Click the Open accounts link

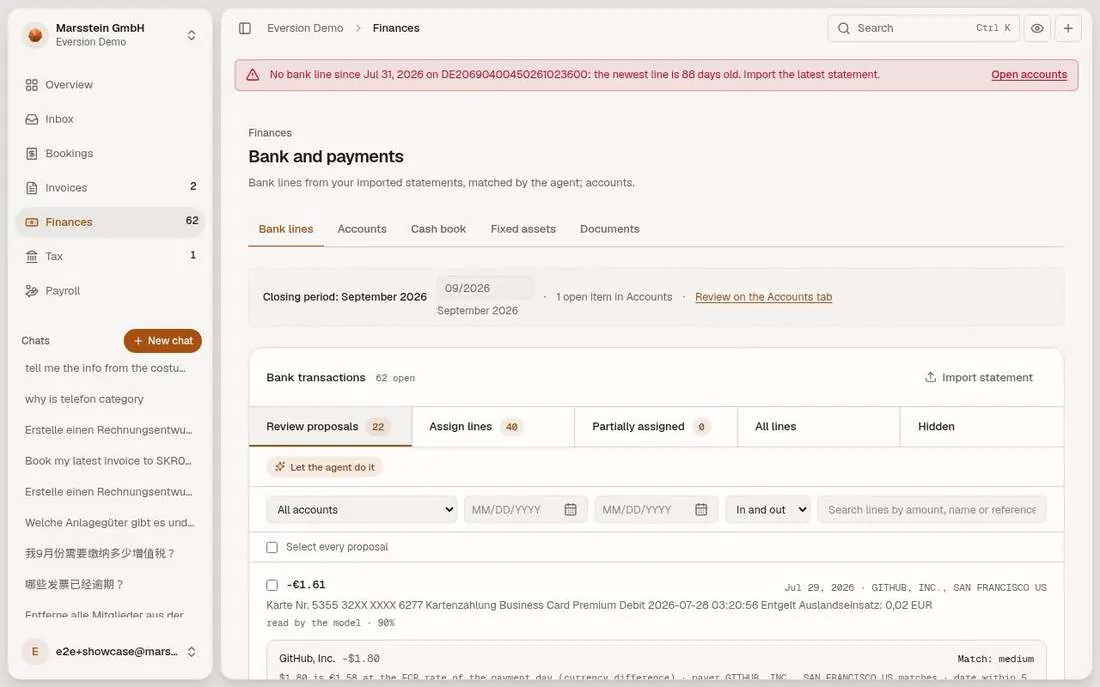click(1028, 74)
